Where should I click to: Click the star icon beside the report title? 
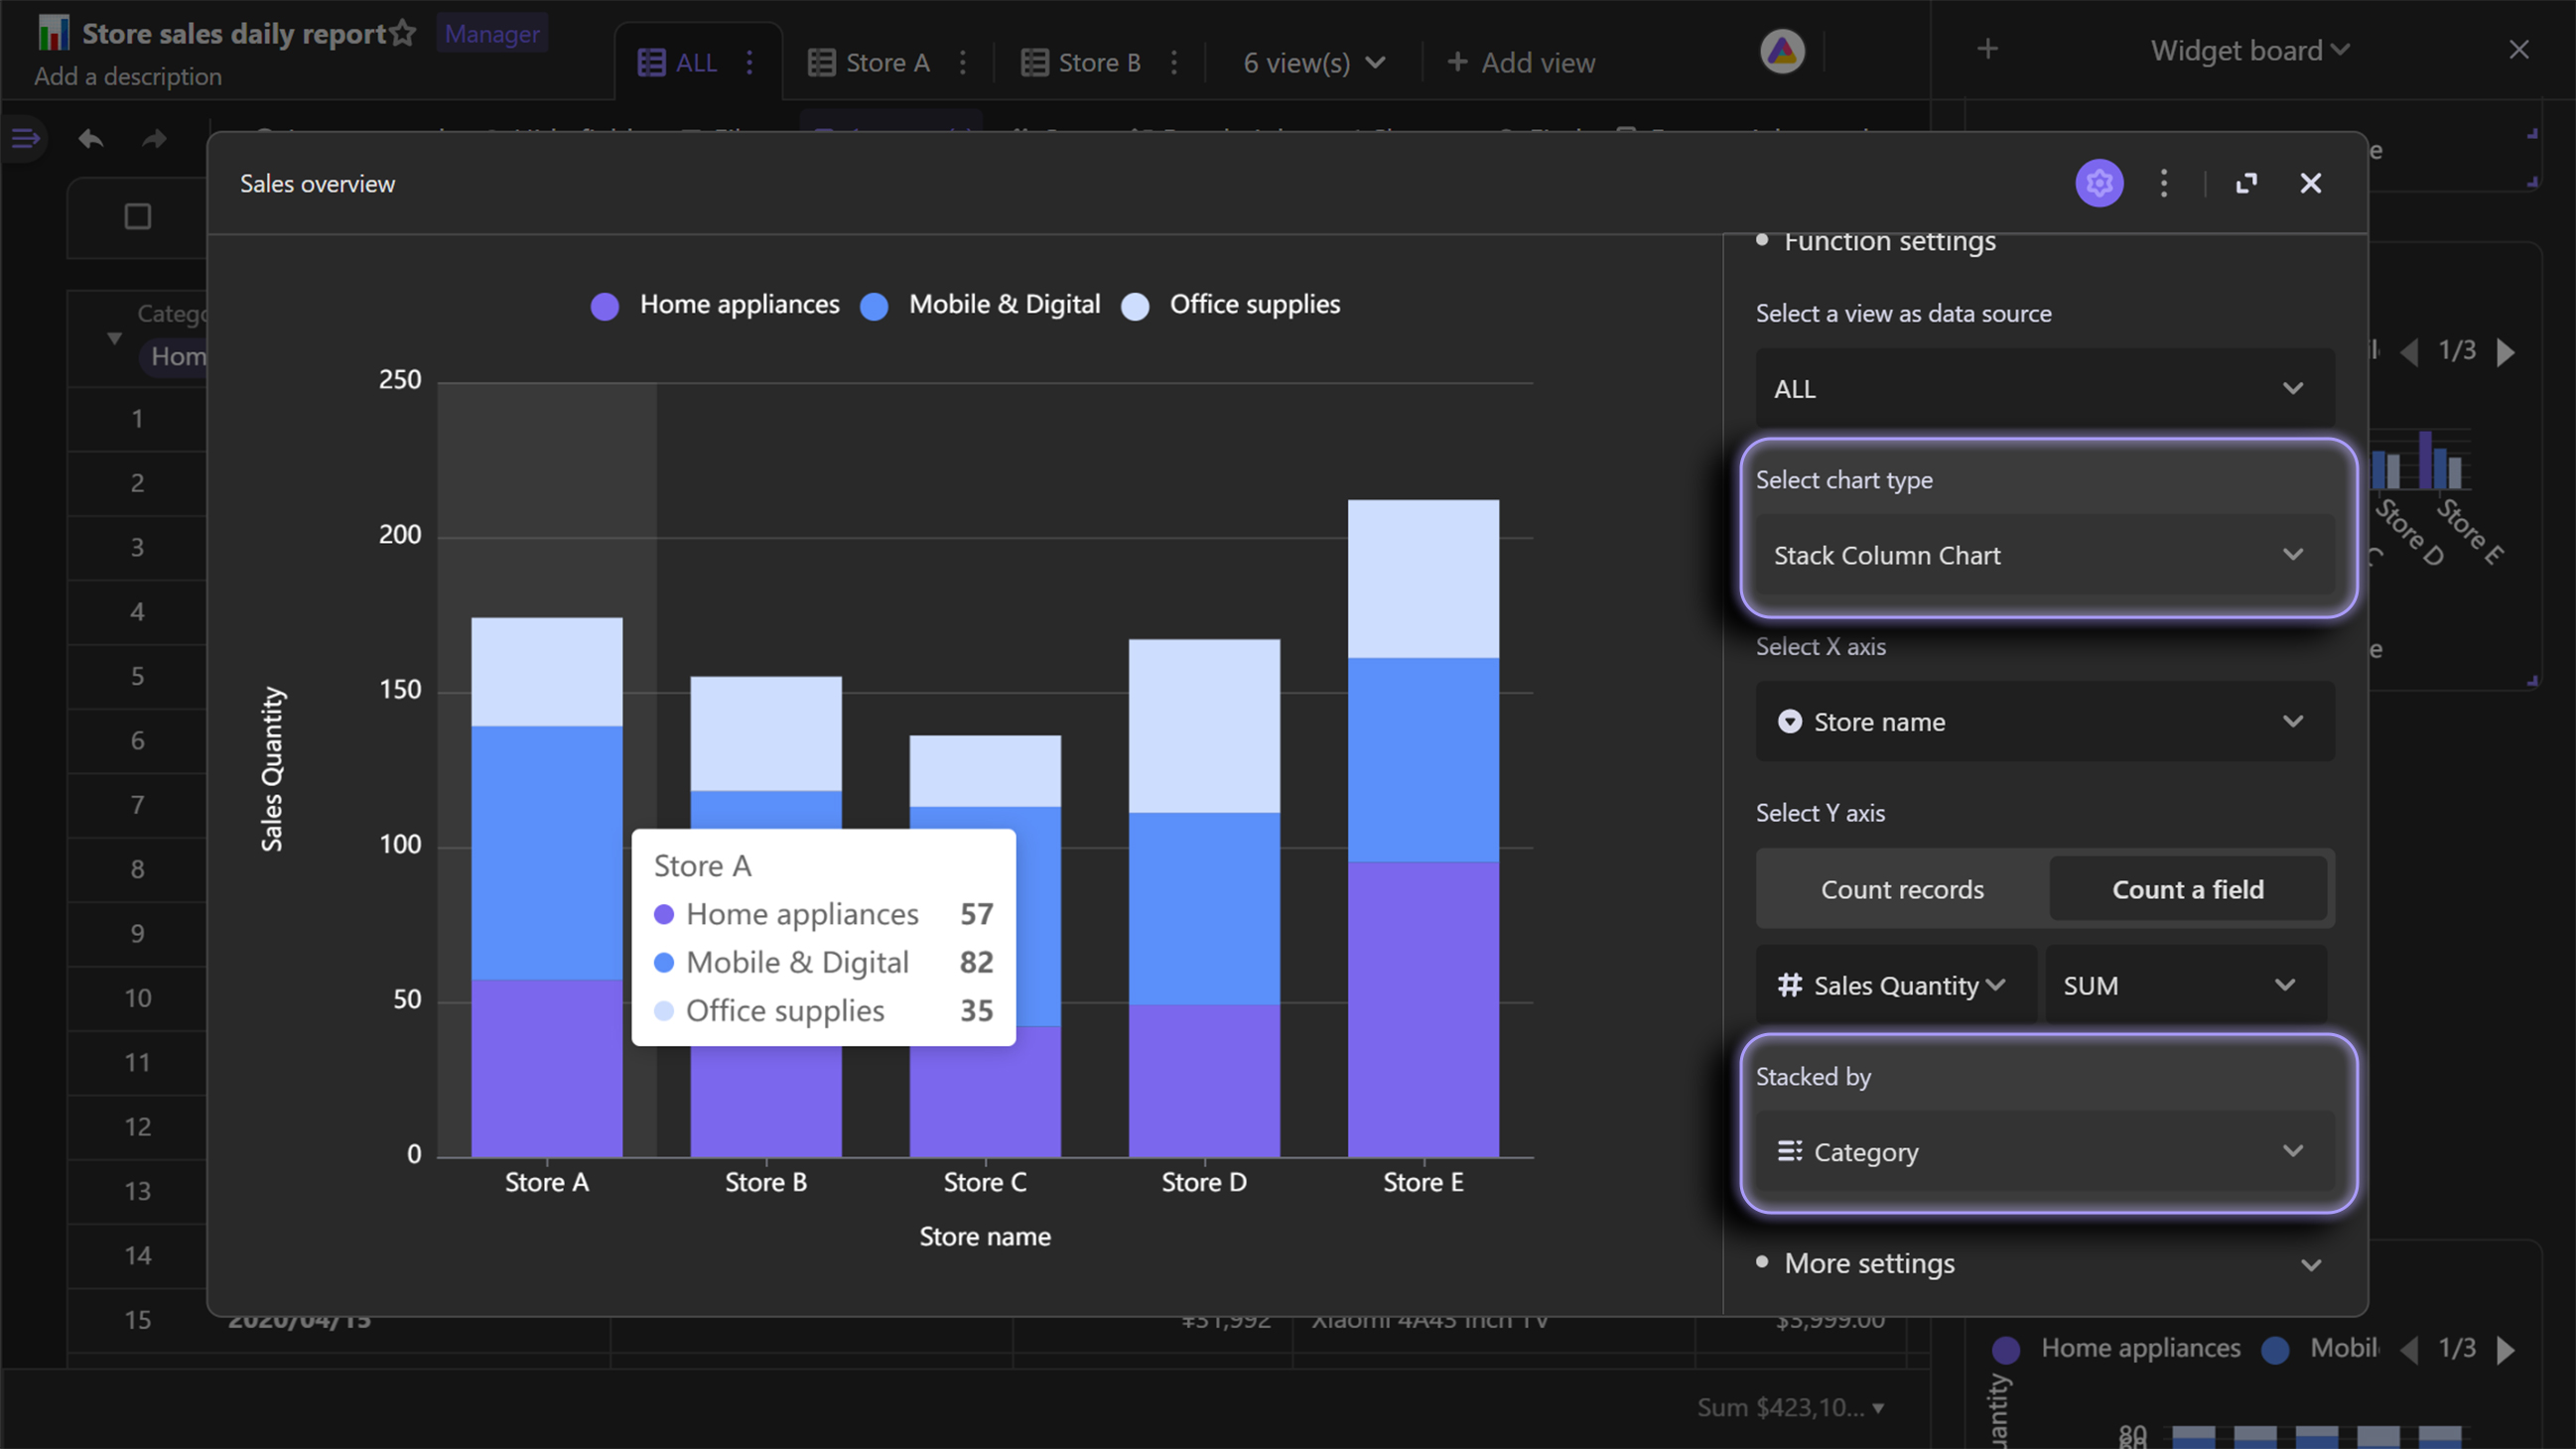[x=404, y=33]
